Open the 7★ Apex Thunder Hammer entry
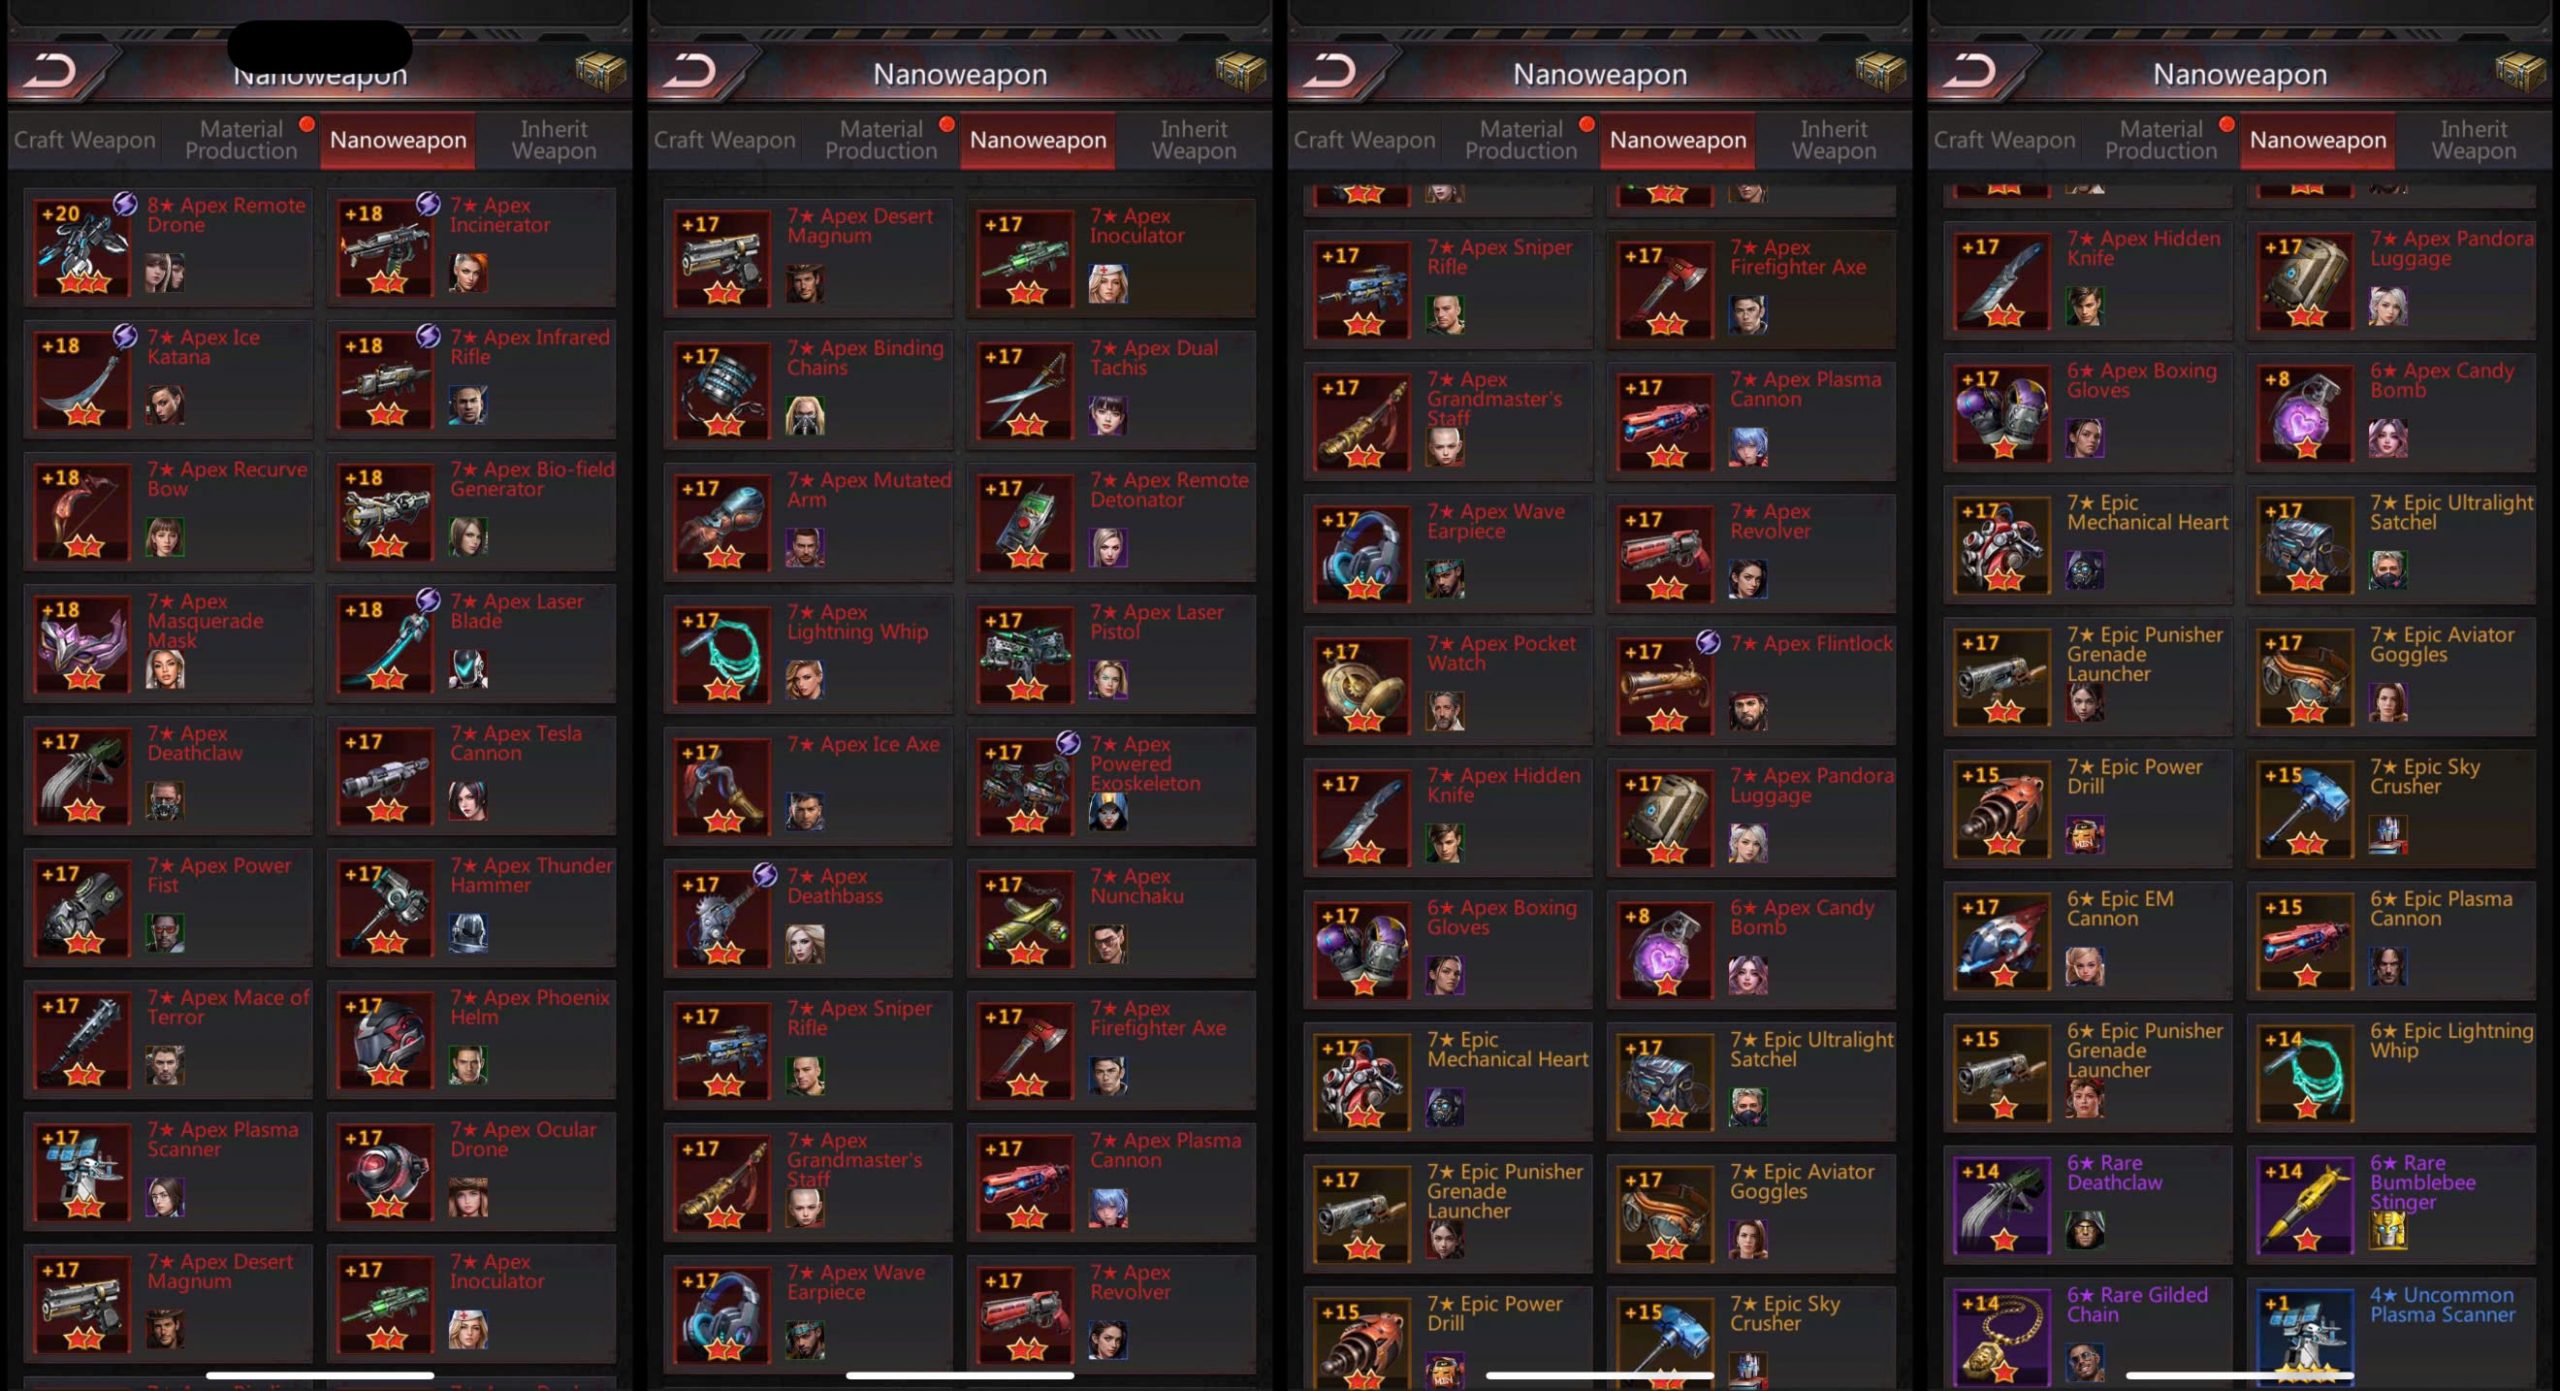2560x1391 pixels. [x=471, y=907]
